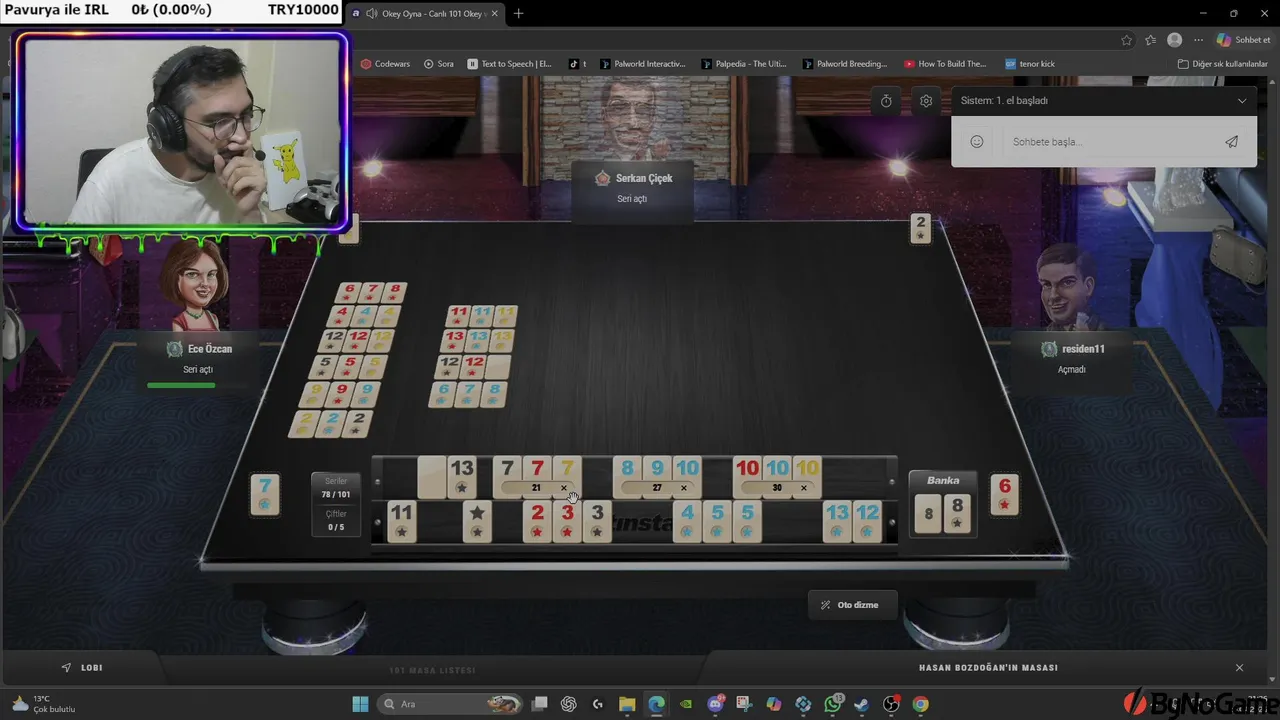Image resolution: width=1280 pixels, height=720 pixels.
Task: Open browser more options menu
Action: 1198,40
